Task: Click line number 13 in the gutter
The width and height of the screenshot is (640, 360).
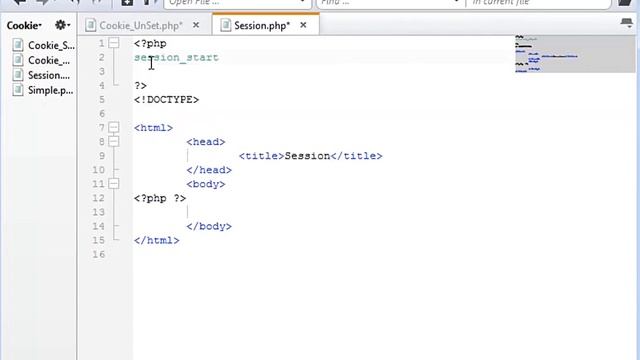Action: 98,212
